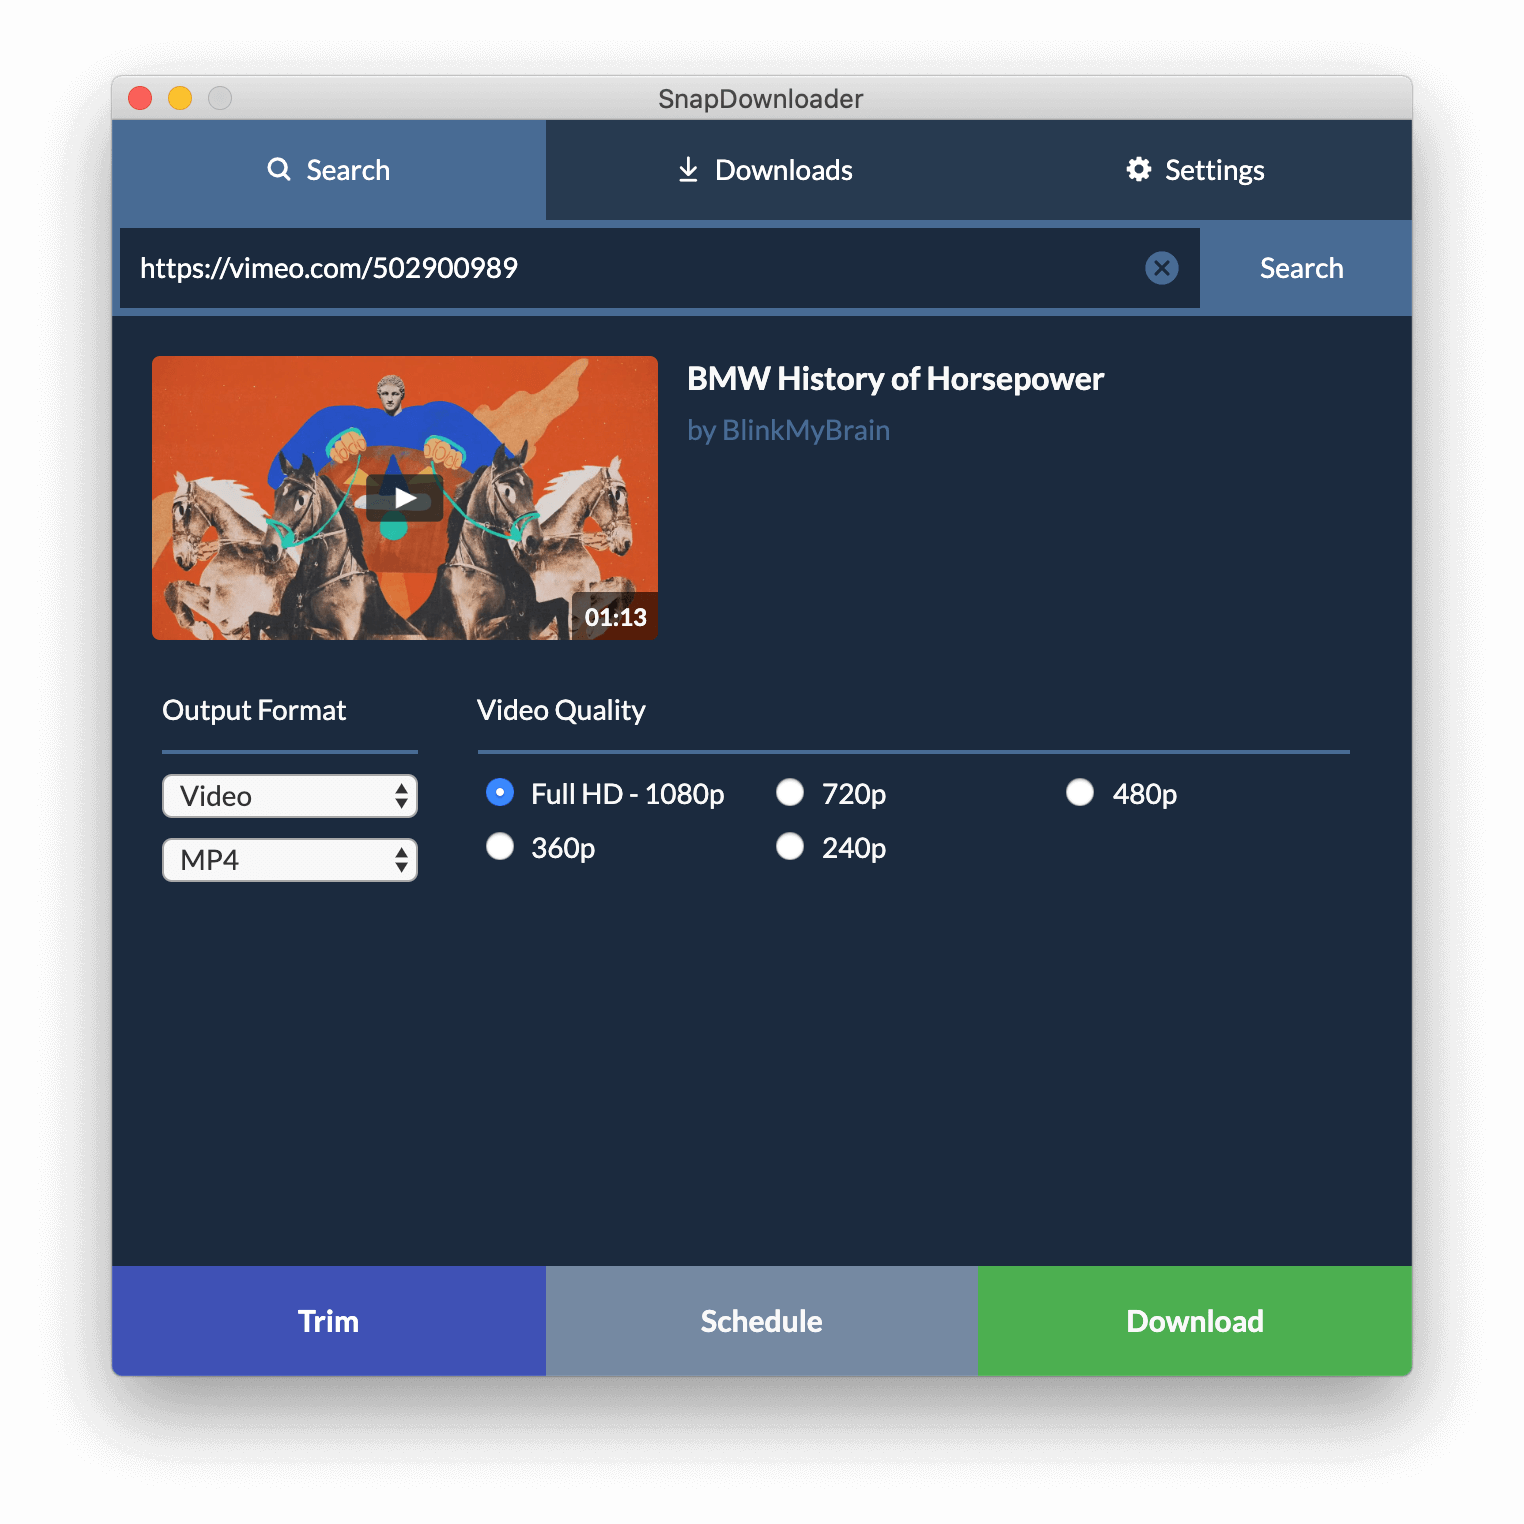Viewport: 1524px width, 1524px height.
Task: Select 720p video quality
Action: click(x=790, y=793)
